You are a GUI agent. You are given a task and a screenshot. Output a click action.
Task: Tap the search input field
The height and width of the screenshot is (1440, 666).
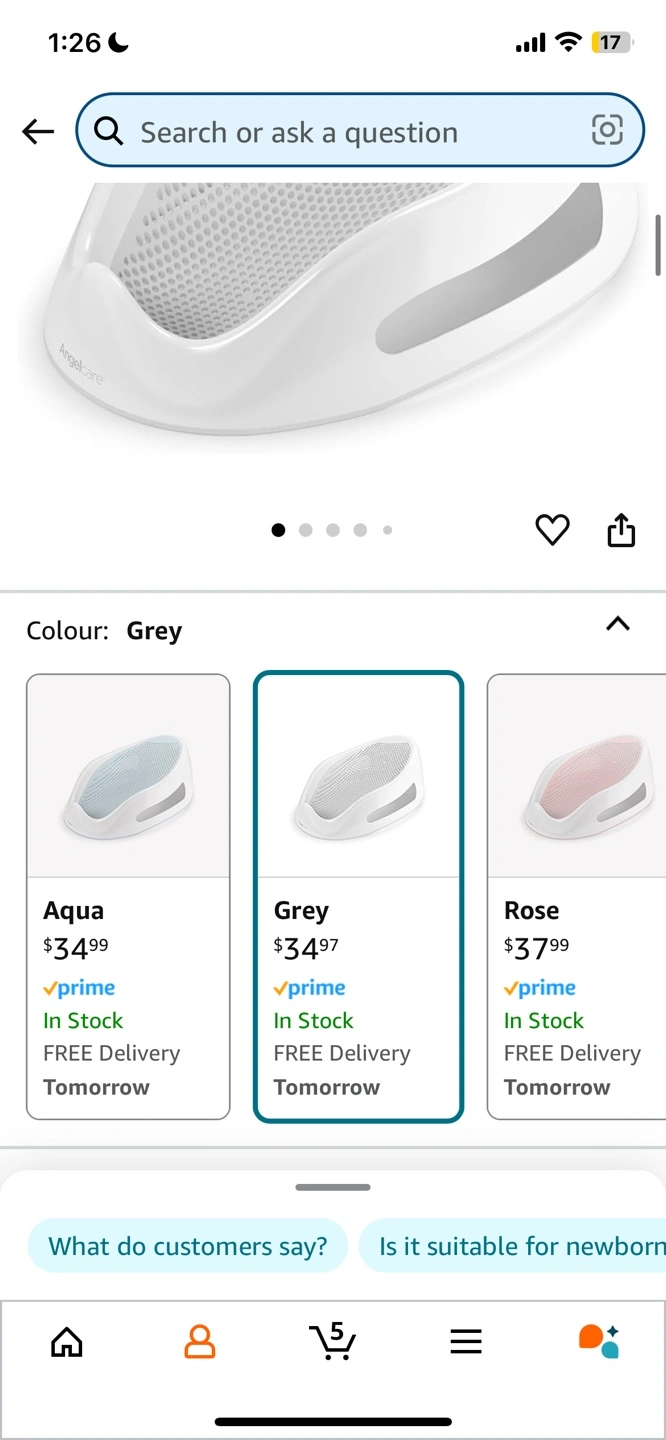click(x=360, y=131)
